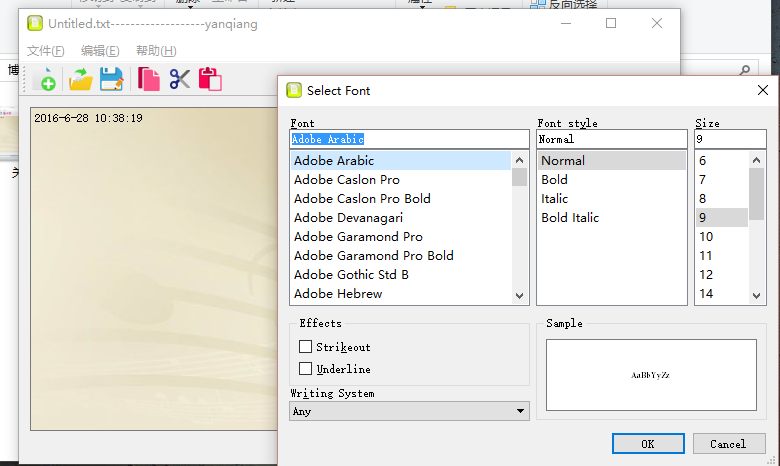Viewport: 780px width, 466px height.
Task: Click the Copy pages toolbar icon
Action: coord(148,79)
